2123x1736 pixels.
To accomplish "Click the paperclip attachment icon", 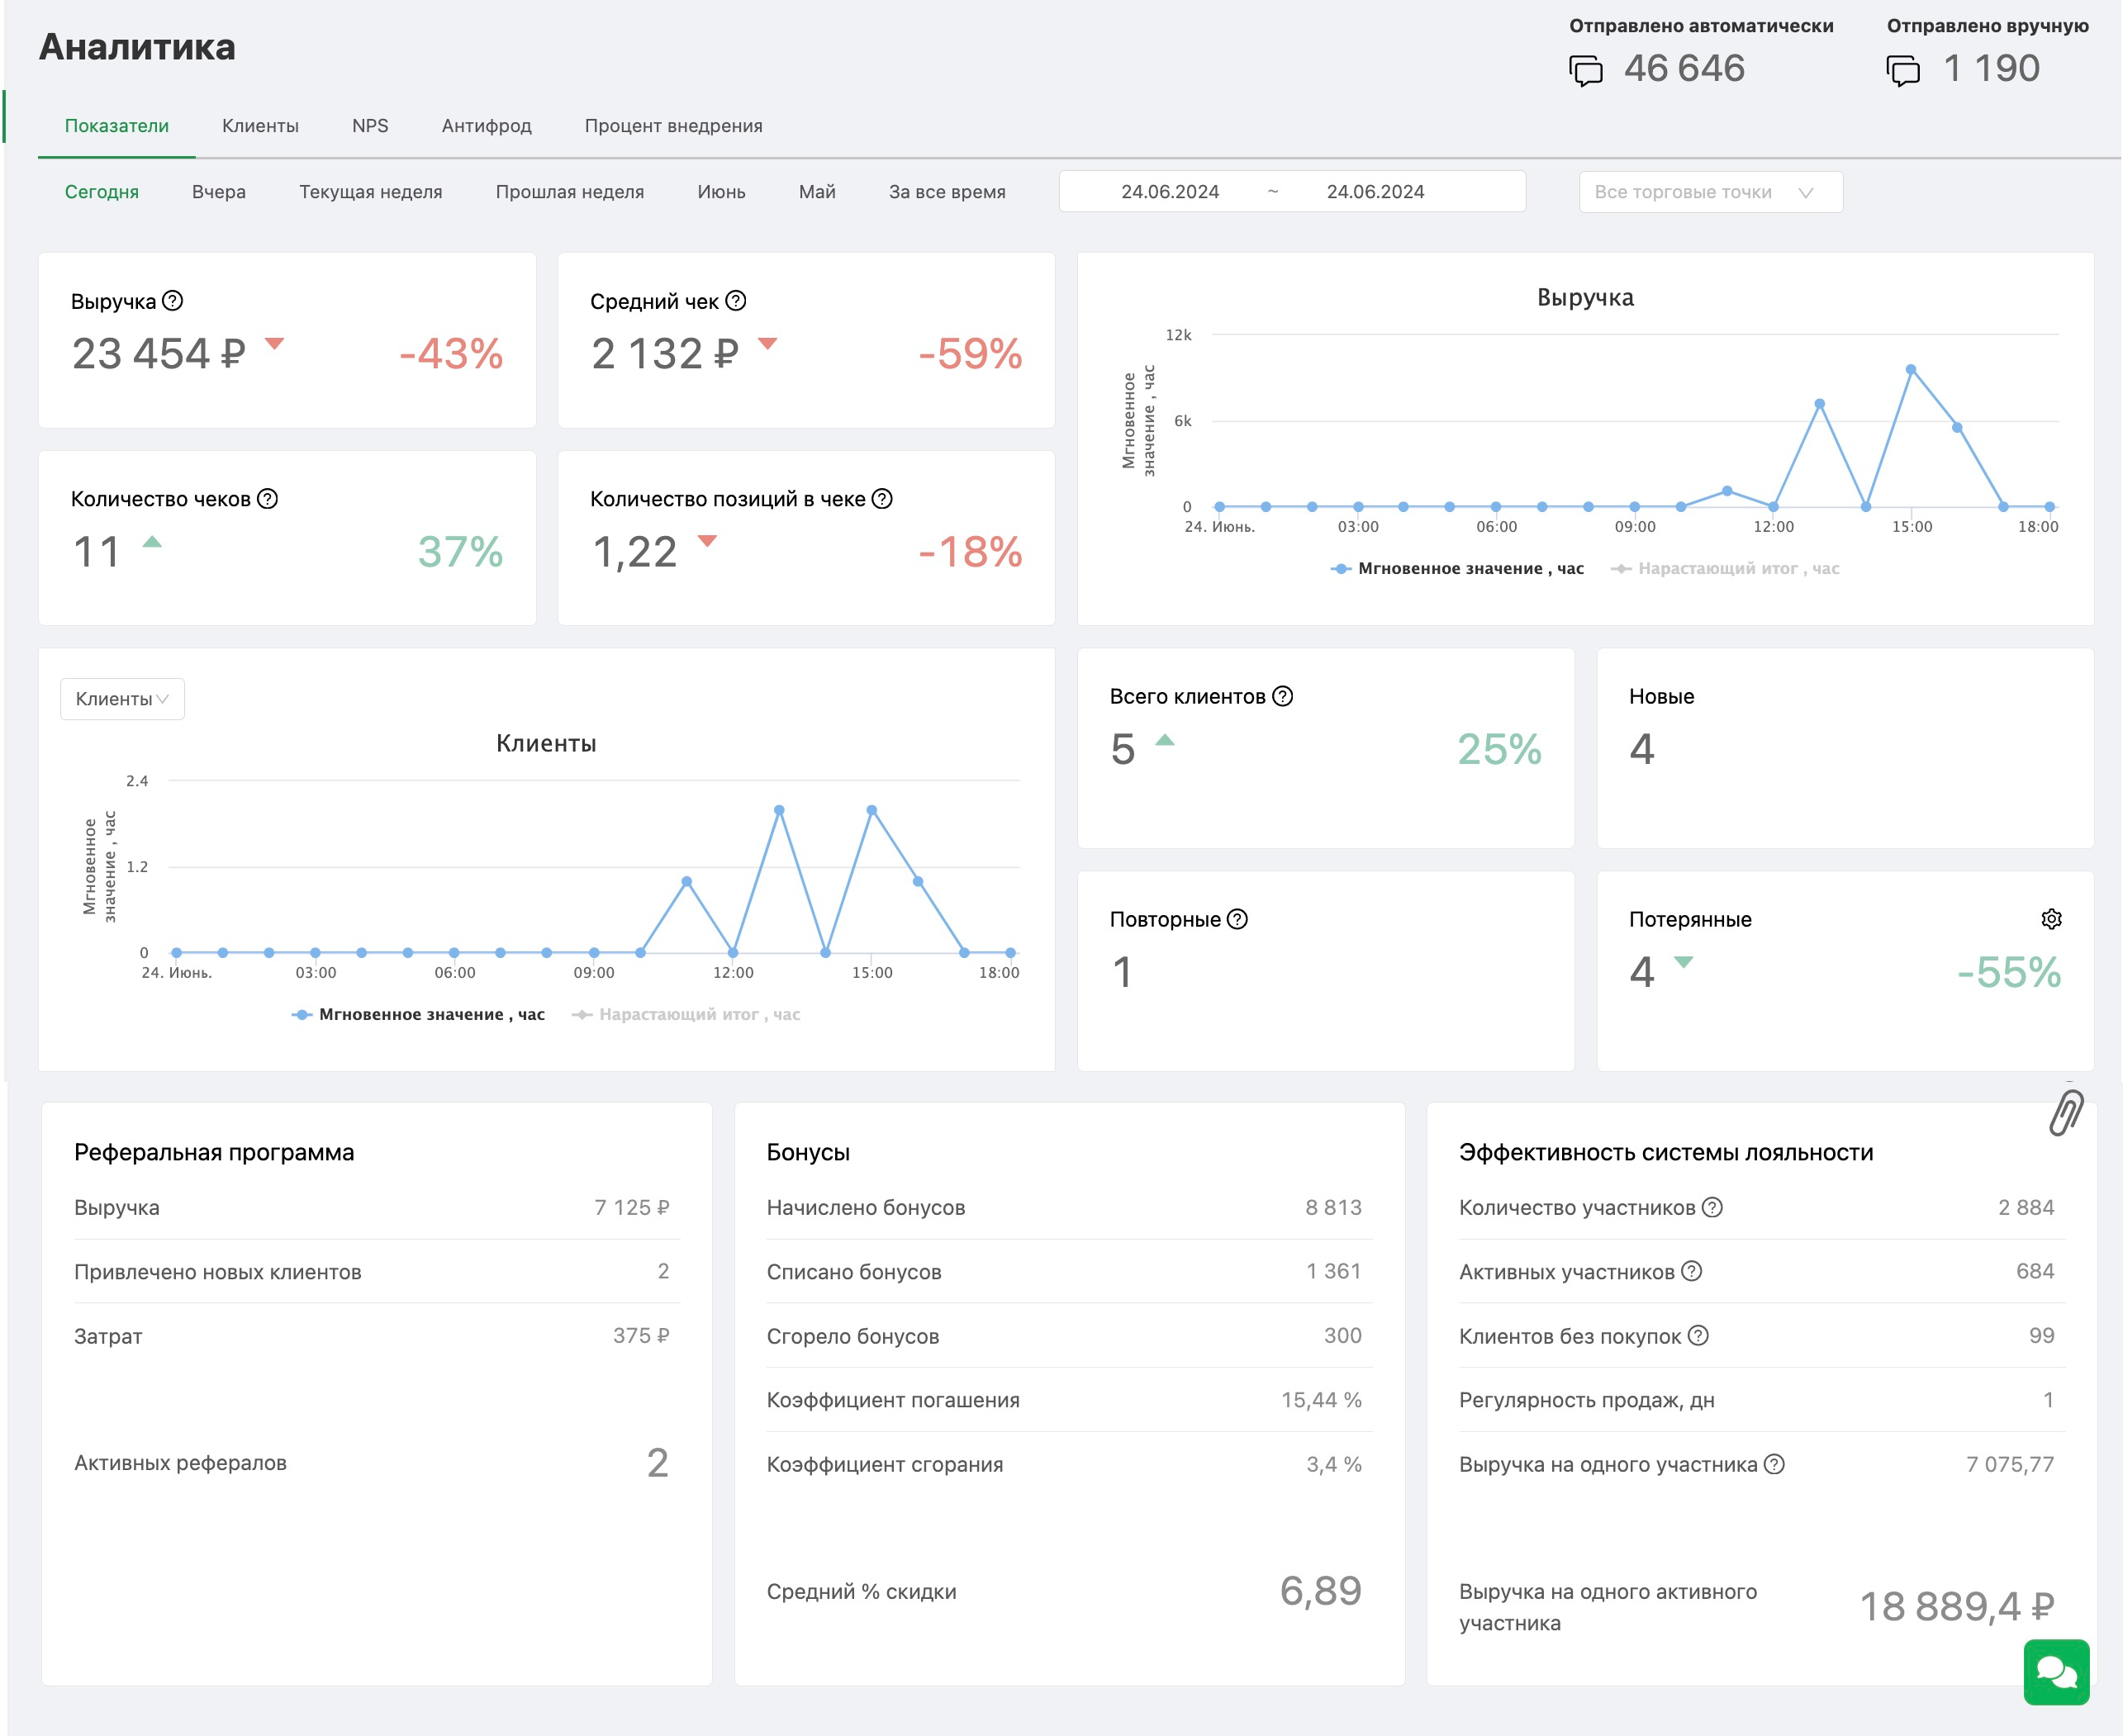I will 2066,1112.
